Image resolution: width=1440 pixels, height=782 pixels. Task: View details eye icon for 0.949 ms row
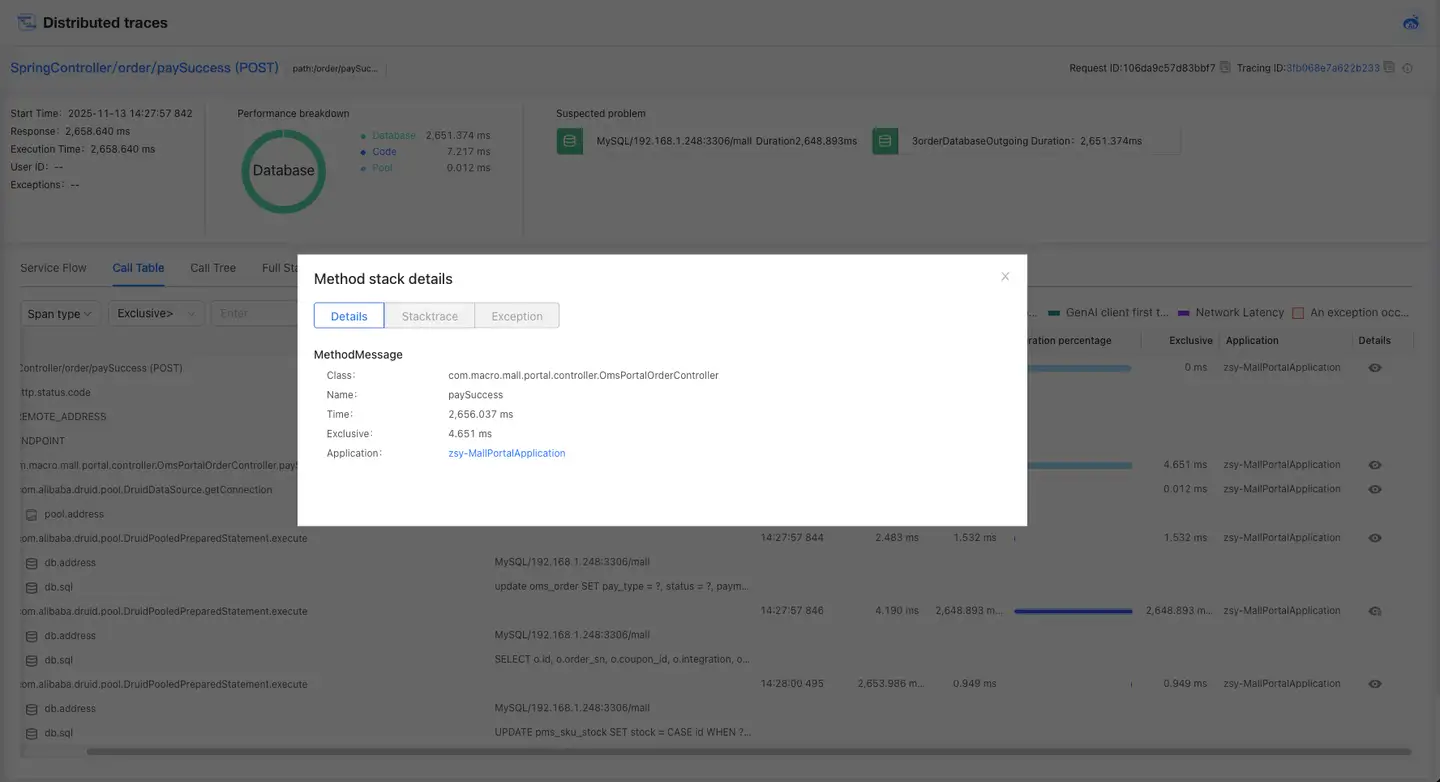1375,684
